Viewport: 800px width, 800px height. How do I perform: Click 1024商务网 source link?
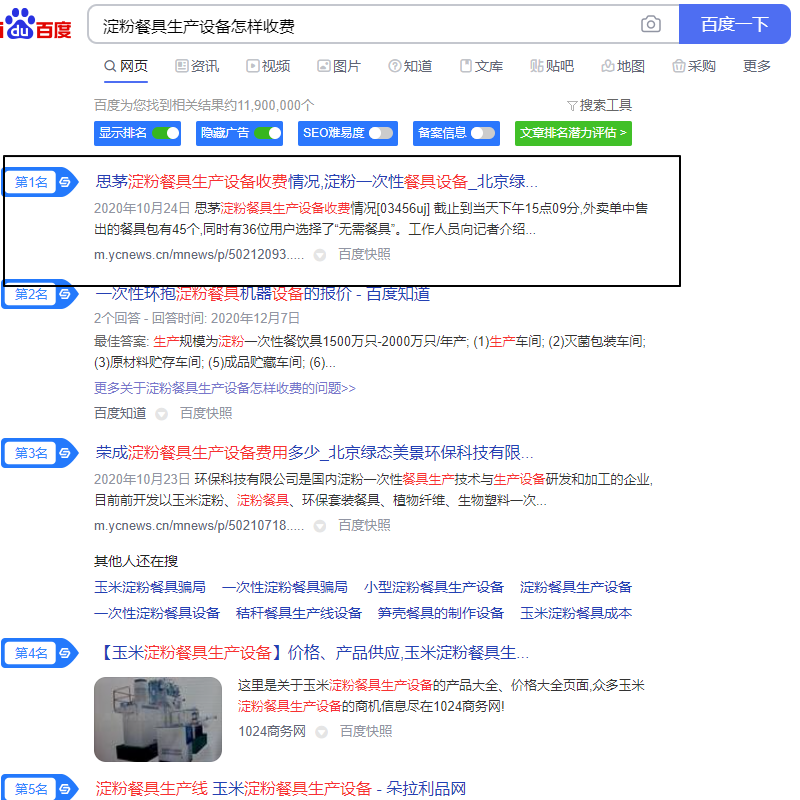[272, 732]
